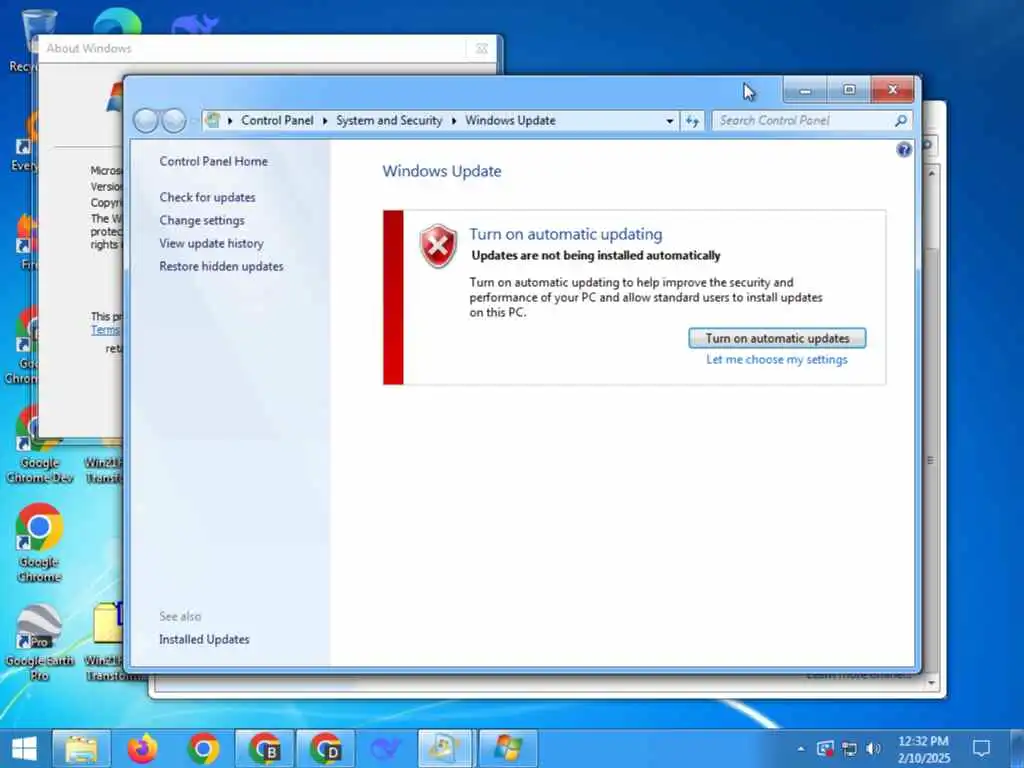1024x768 pixels.
Task: Show hidden tray icons arrow
Action: [801, 749]
